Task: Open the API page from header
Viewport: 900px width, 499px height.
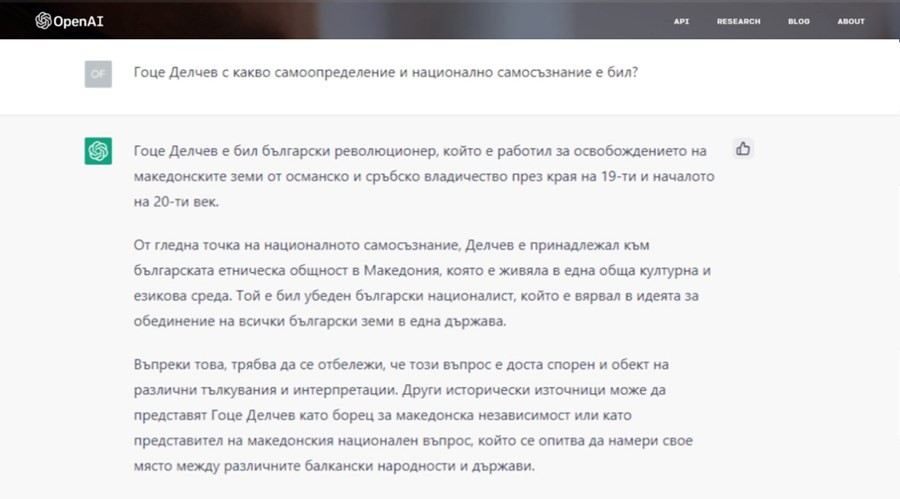Action: [681, 21]
